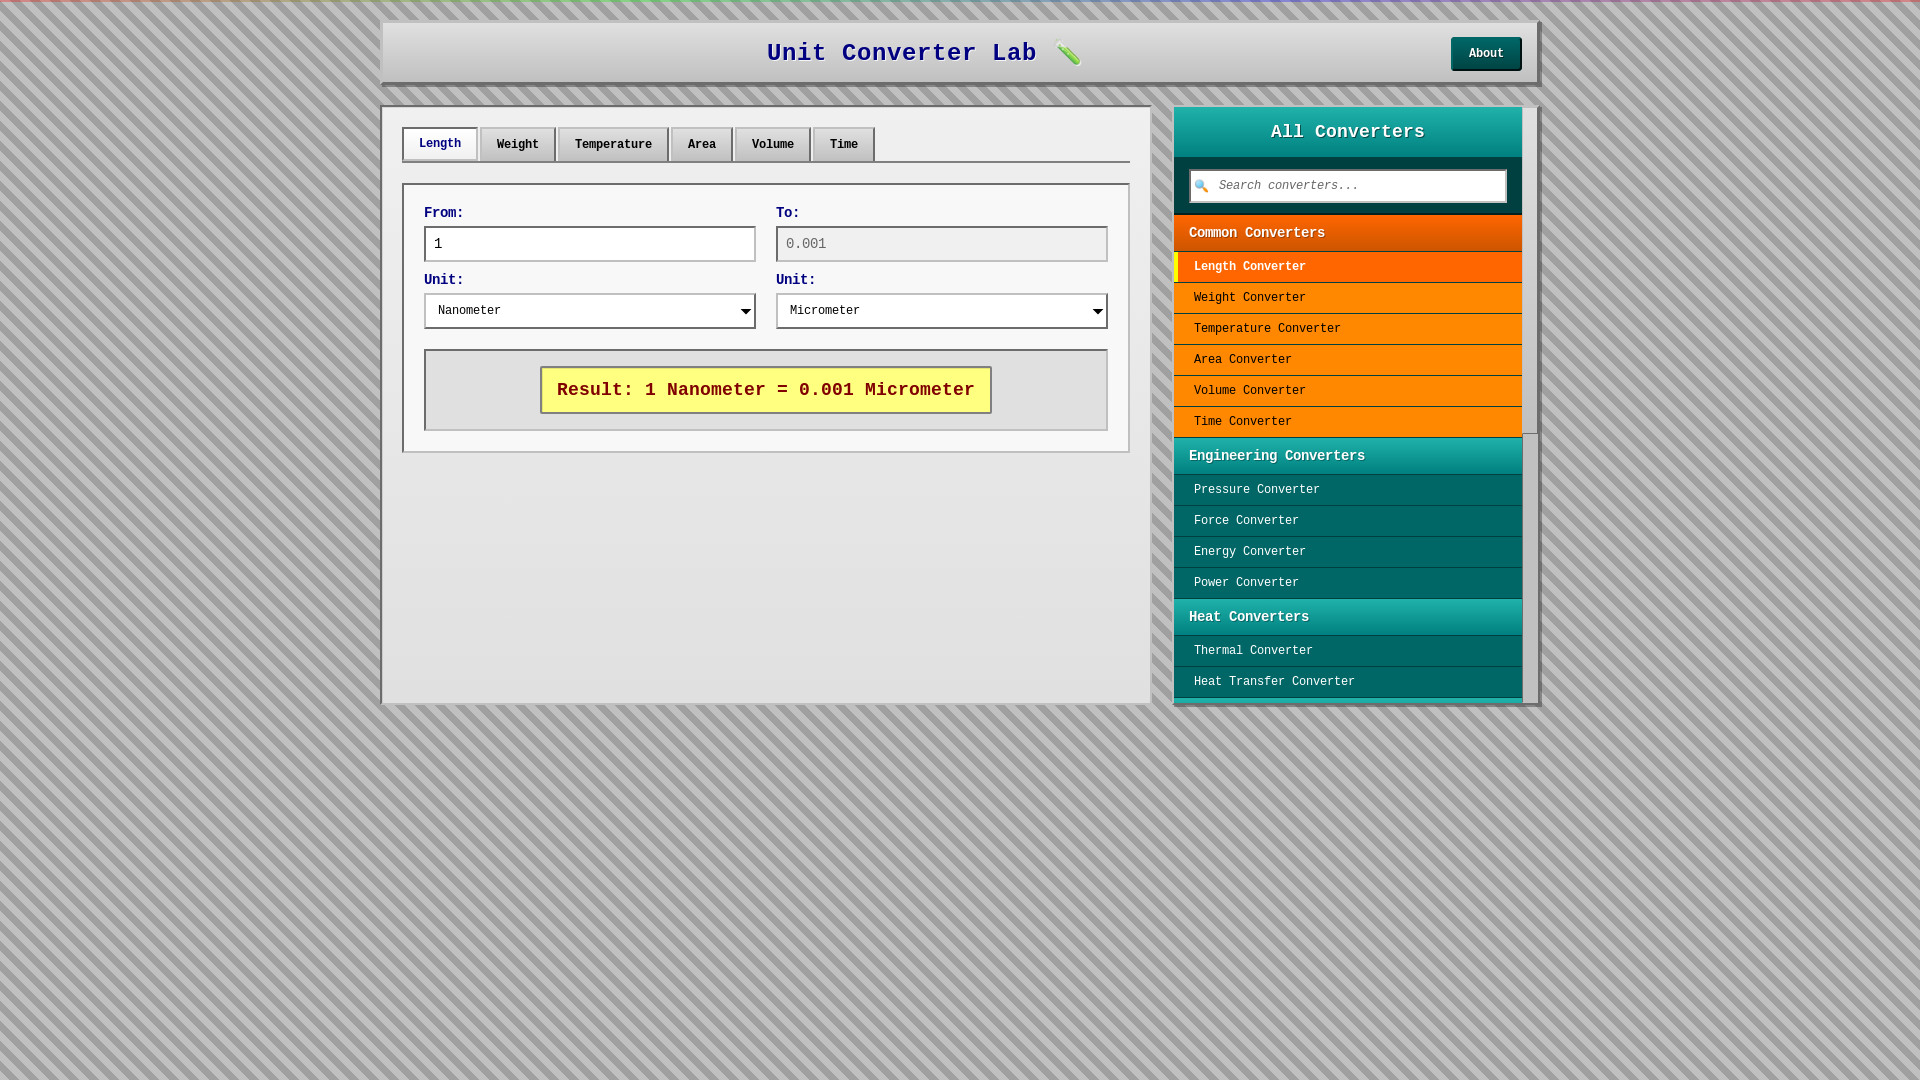This screenshot has width=1920, height=1080.
Task: Switch to the Time tab
Action: [844, 145]
